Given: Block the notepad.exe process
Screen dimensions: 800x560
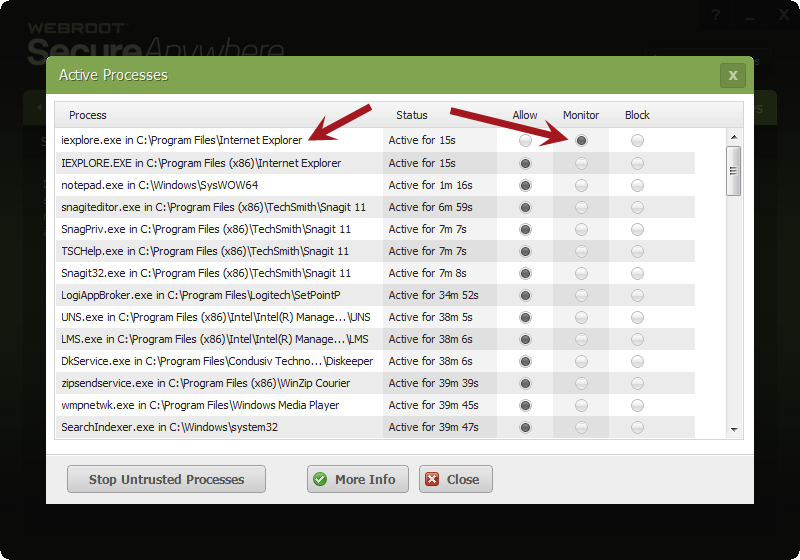Looking at the screenshot, I should [x=637, y=185].
